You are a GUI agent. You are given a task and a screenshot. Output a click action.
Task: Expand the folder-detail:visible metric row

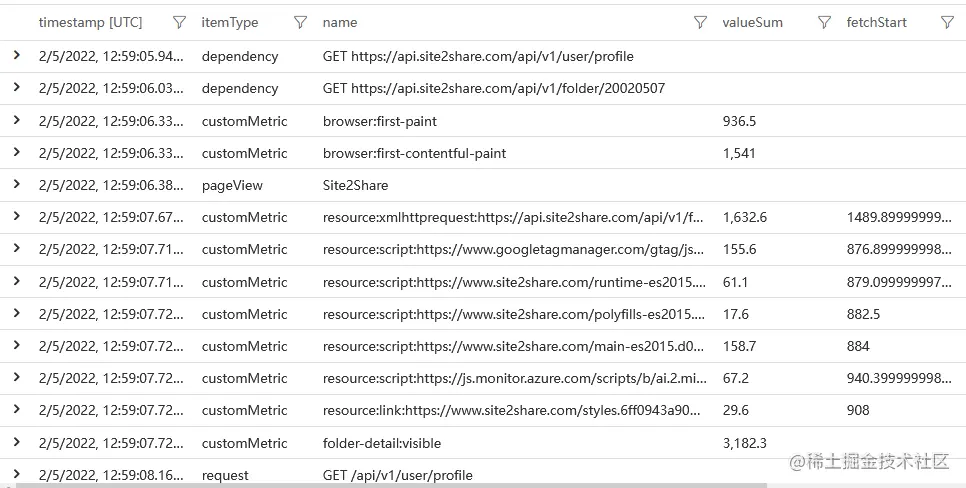tap(17, 442)
